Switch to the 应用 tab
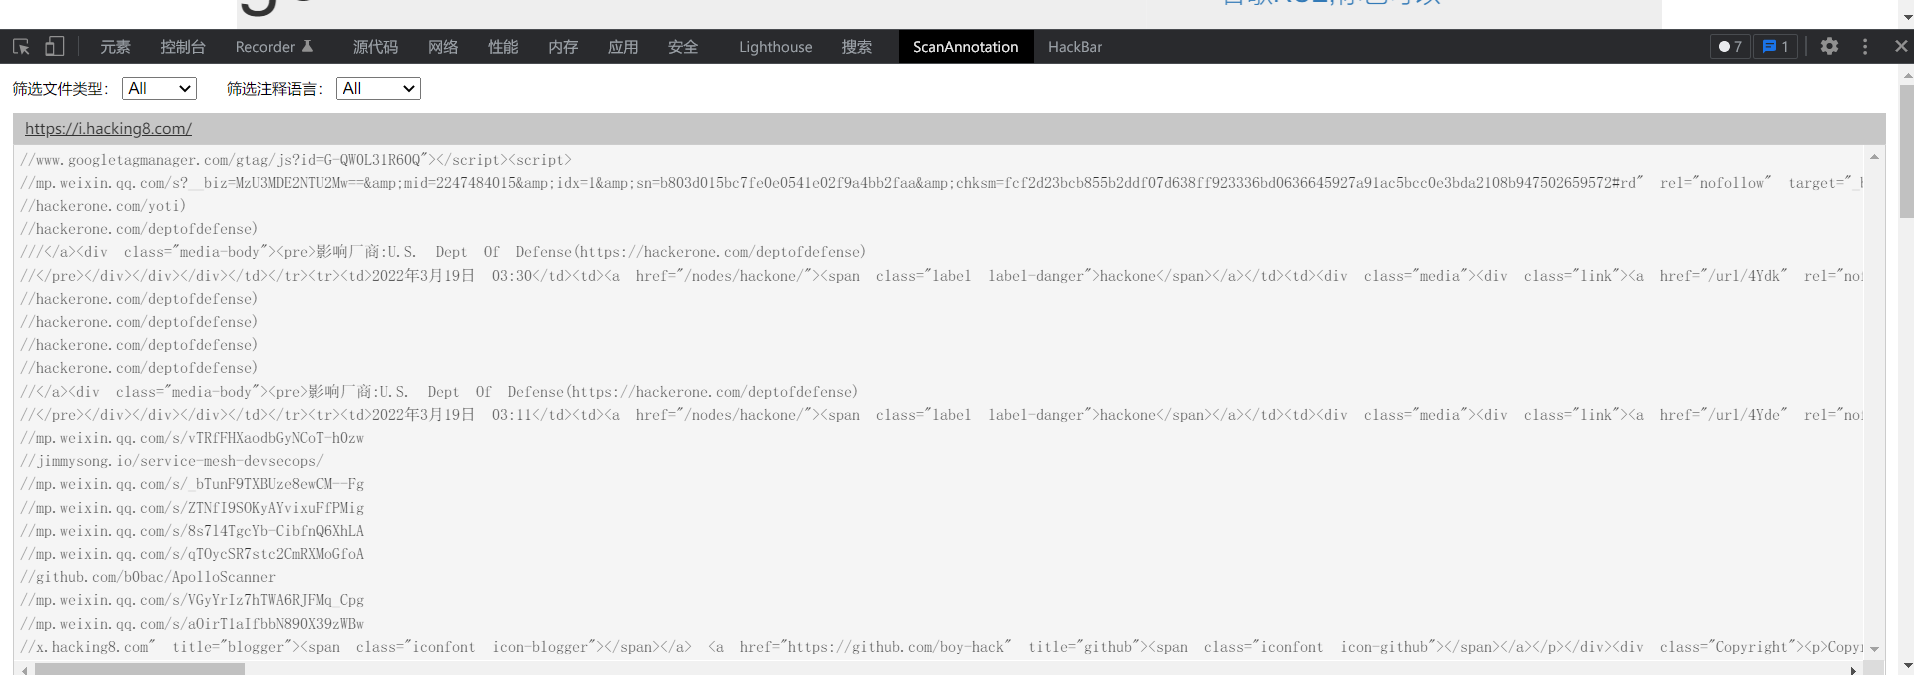Screen dimensions: 1914x675 point(623,46)
